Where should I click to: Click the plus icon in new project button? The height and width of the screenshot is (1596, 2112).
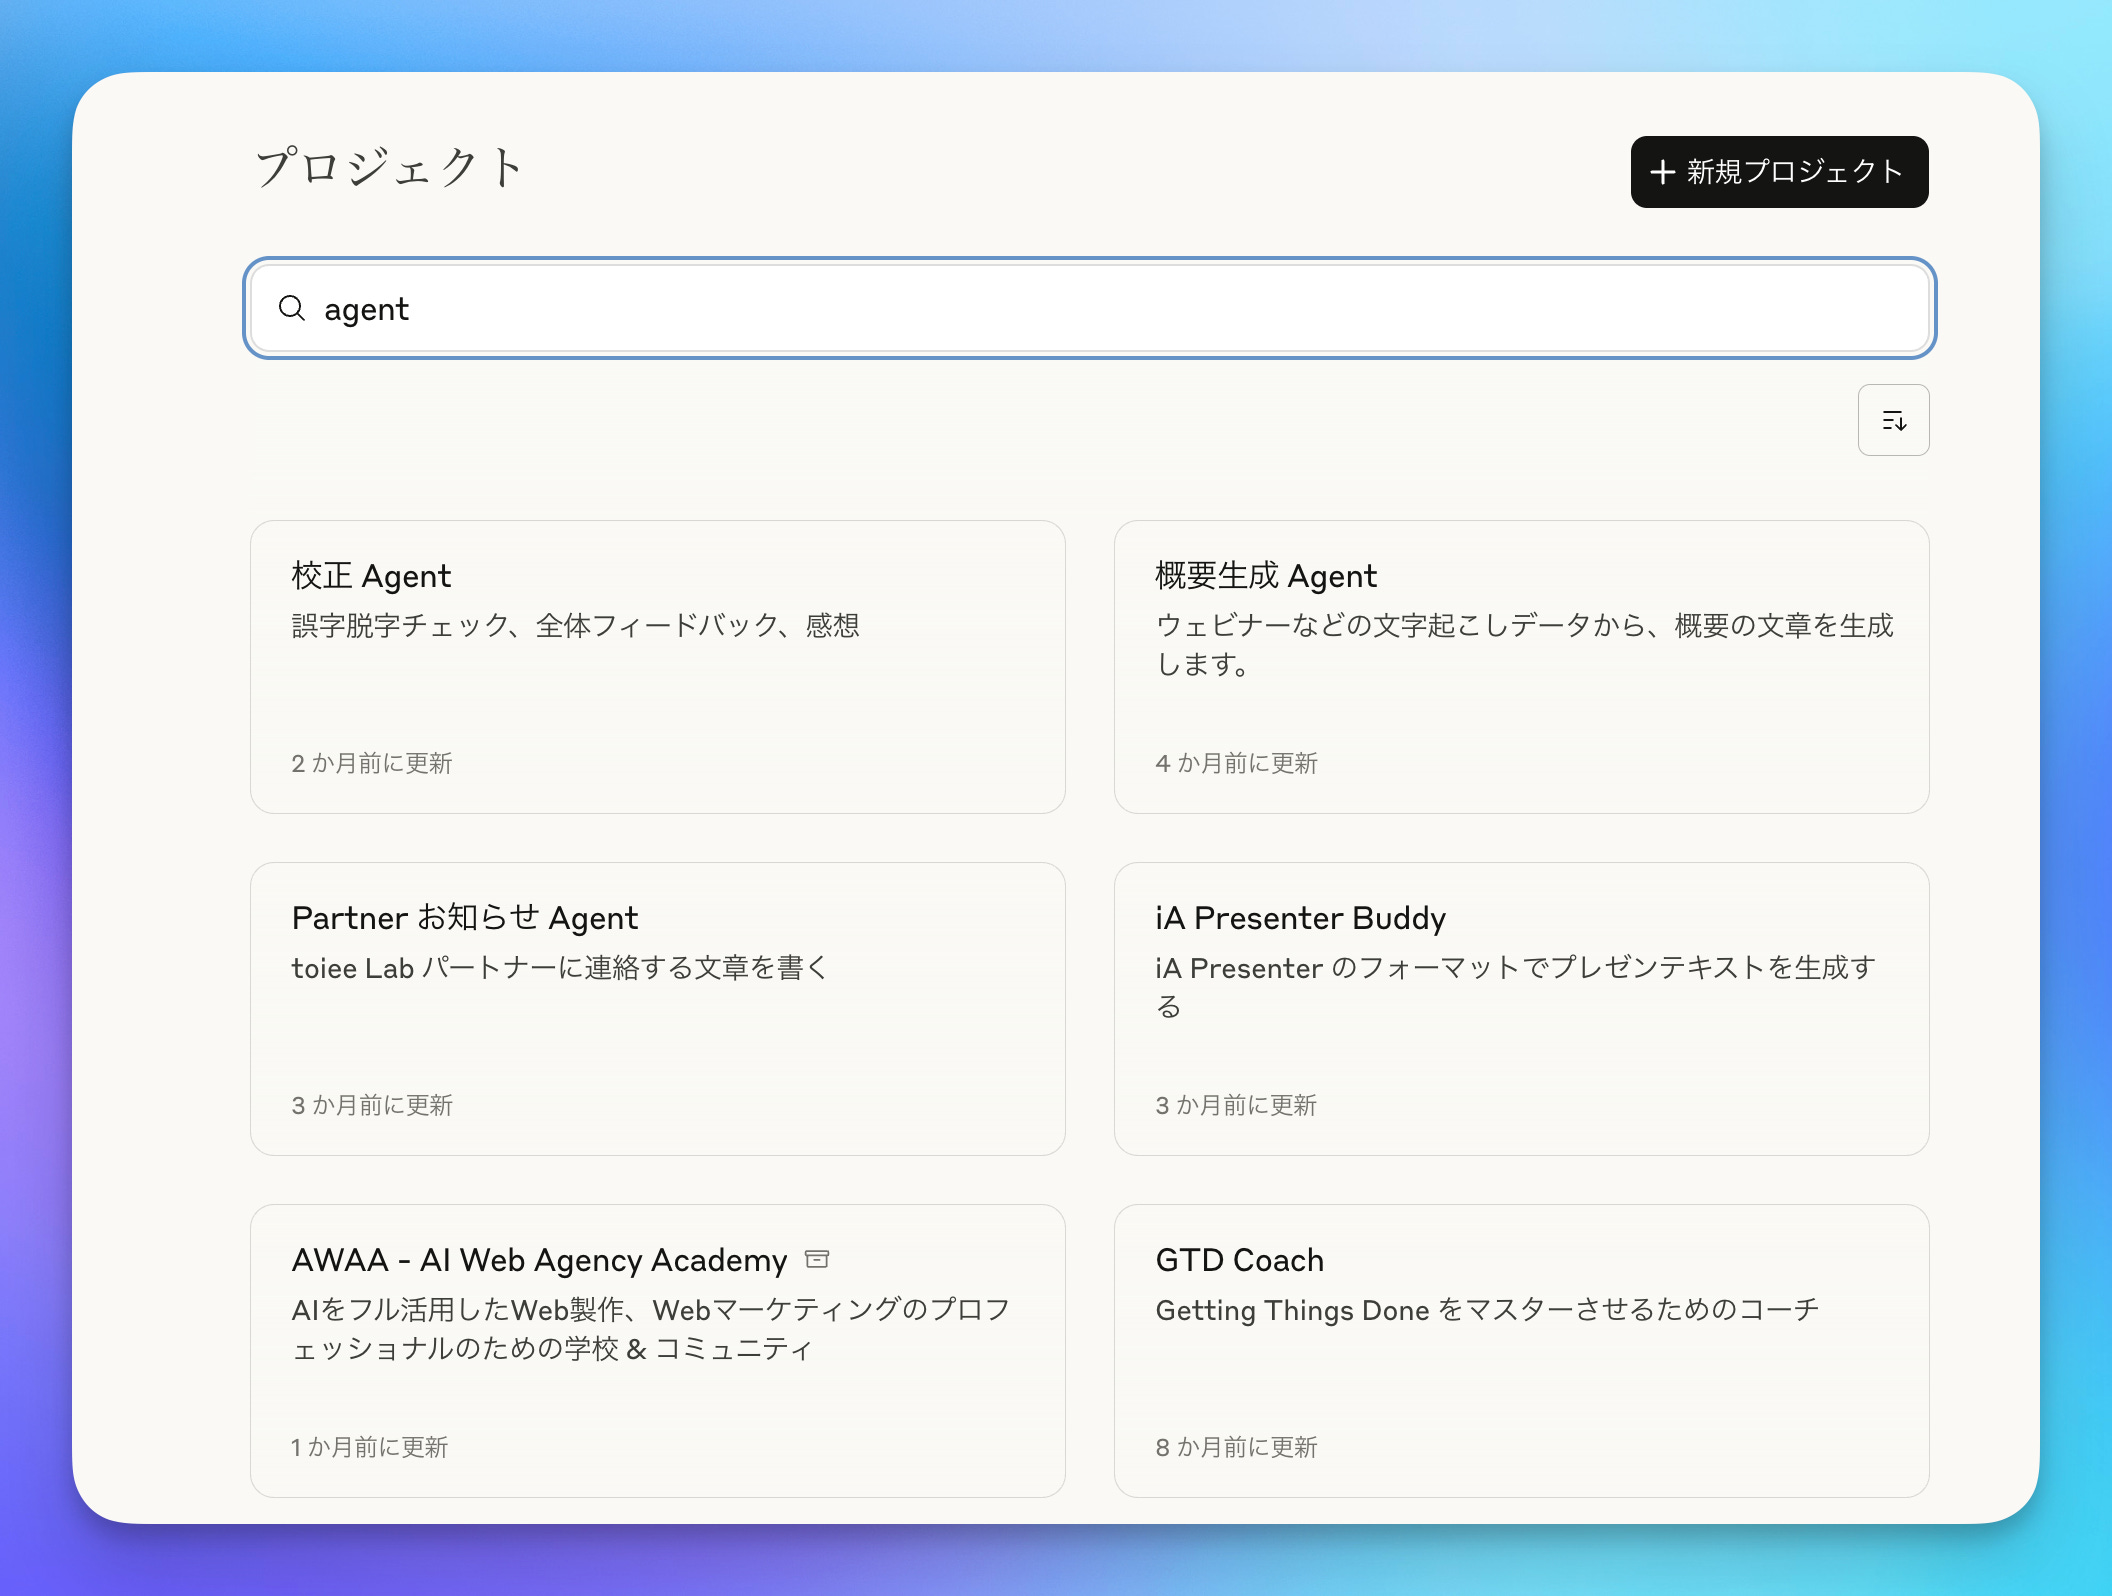click(x=1662, y=172)
